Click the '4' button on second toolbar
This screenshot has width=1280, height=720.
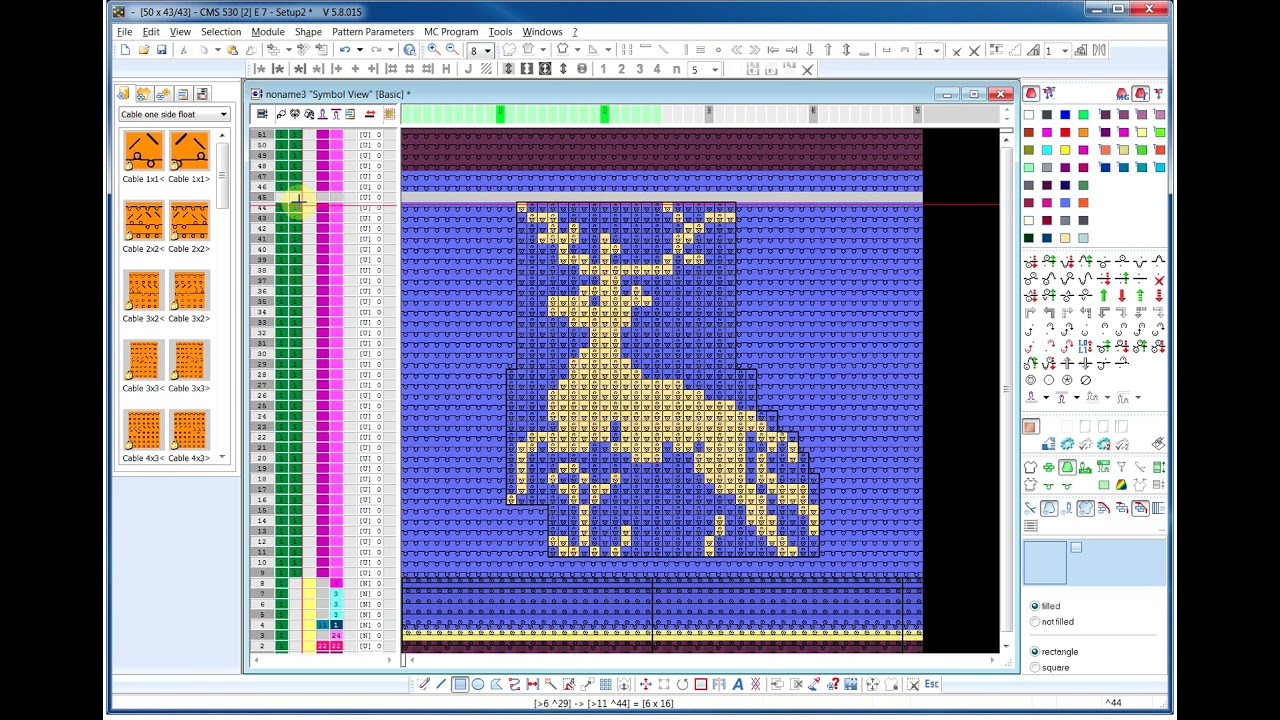click(x=657, y=69)
